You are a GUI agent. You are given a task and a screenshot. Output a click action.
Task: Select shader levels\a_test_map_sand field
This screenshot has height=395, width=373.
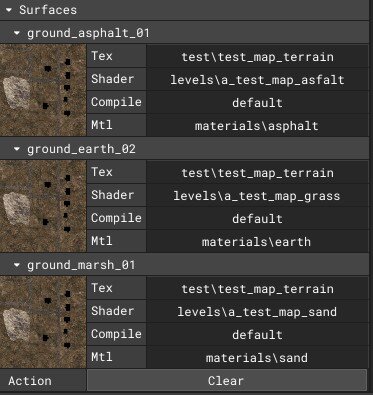click(257, 311)
